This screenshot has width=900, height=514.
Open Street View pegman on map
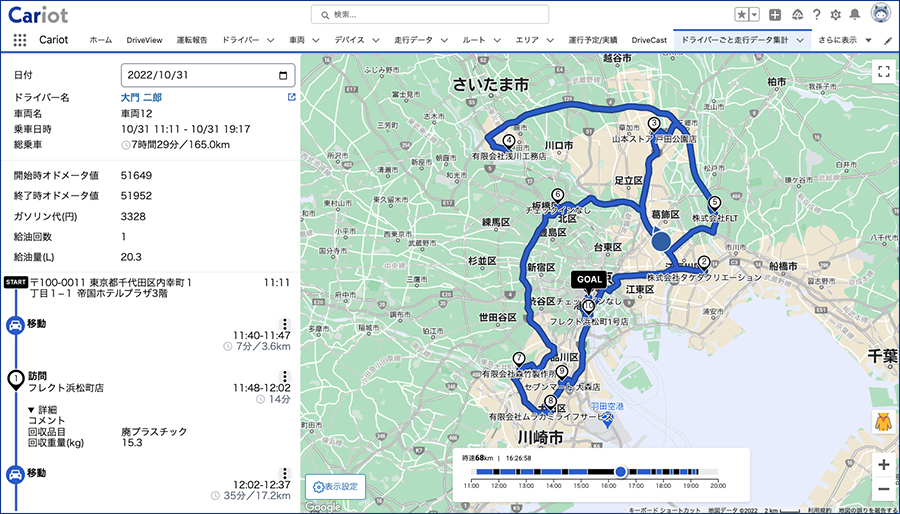click(883, 423)
